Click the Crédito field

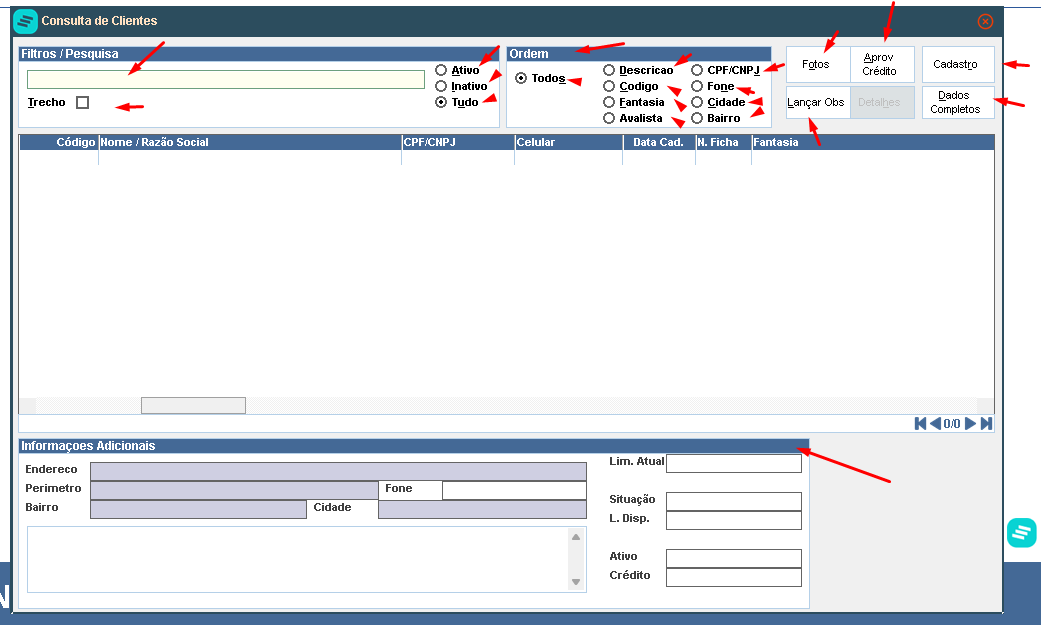(734, 577)
